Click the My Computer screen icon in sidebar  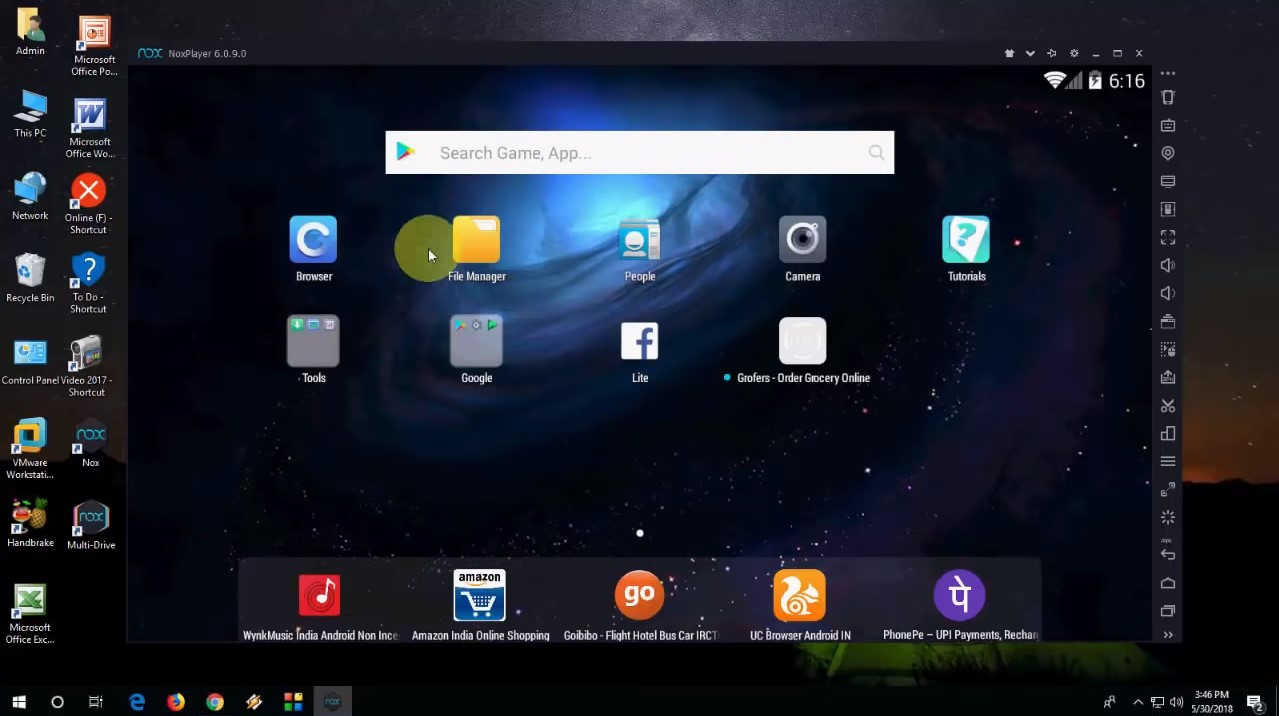coord(1167,181)
